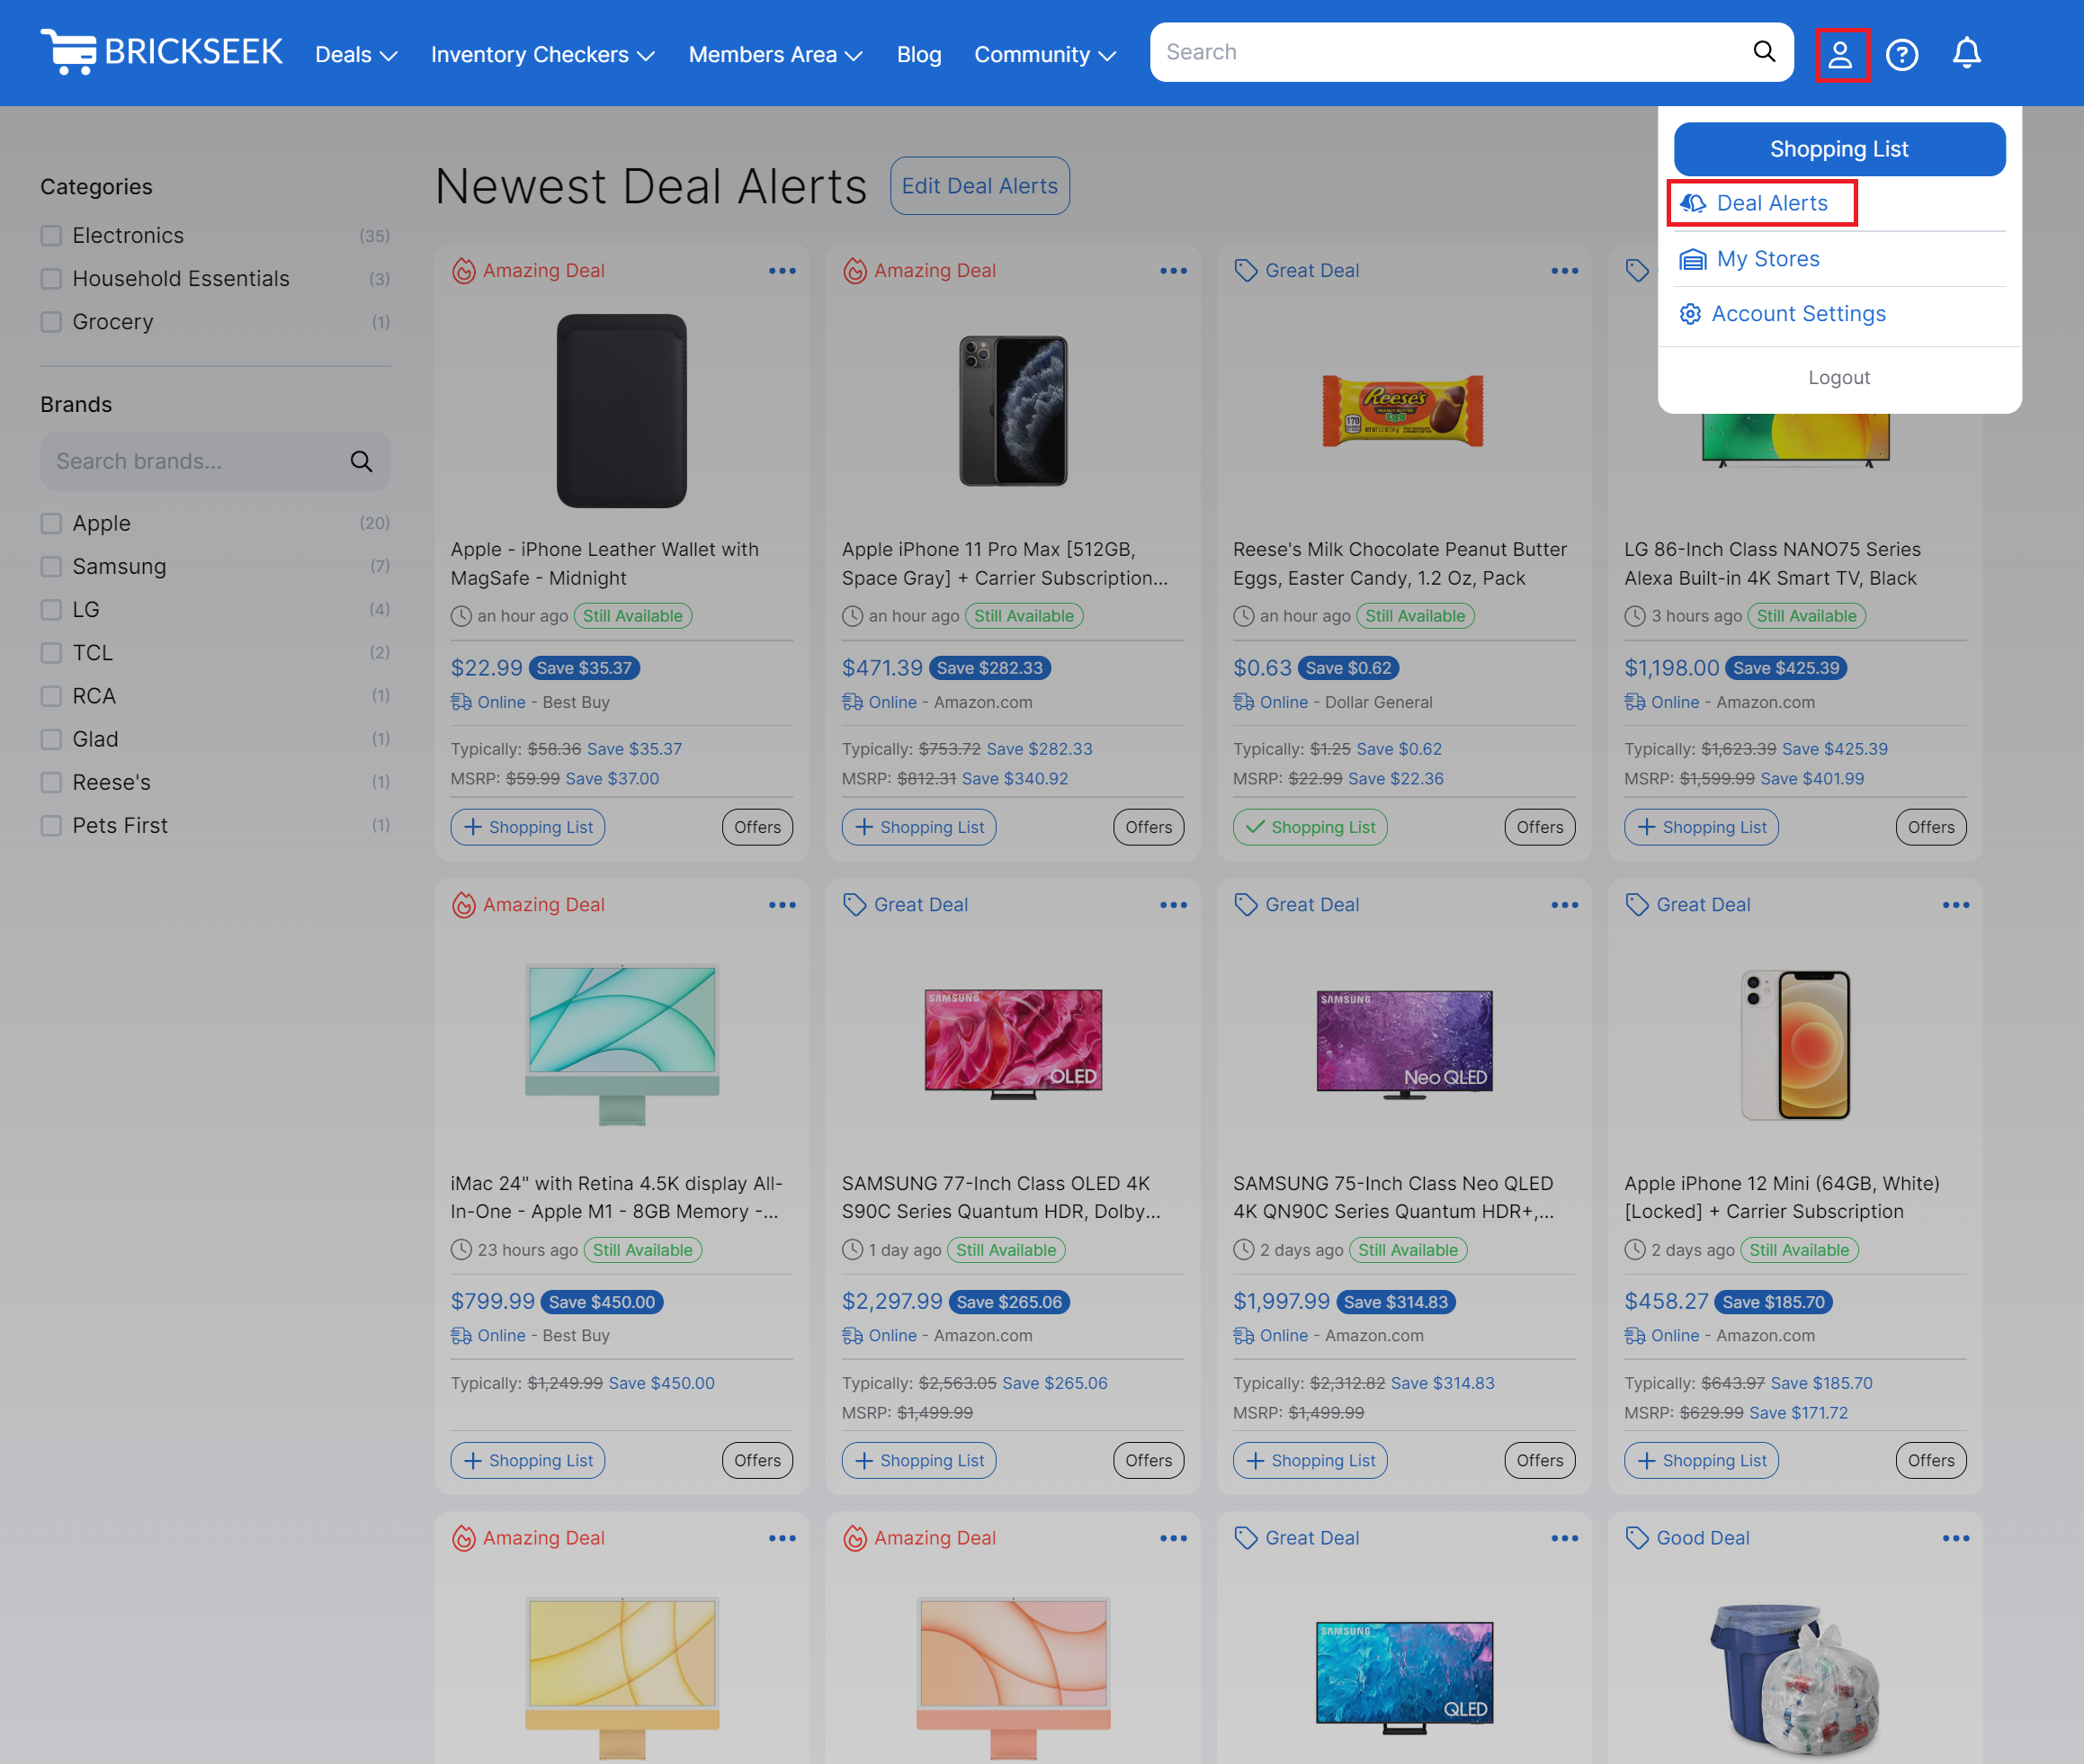Expand the Inventory Checkers dropdown

(x=543, y=54)
